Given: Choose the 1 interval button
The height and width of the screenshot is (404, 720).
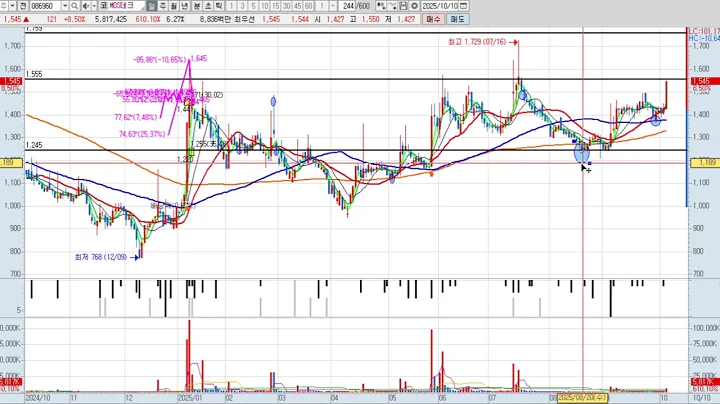Looking at the screenshot, I should [x=231, y=6].
